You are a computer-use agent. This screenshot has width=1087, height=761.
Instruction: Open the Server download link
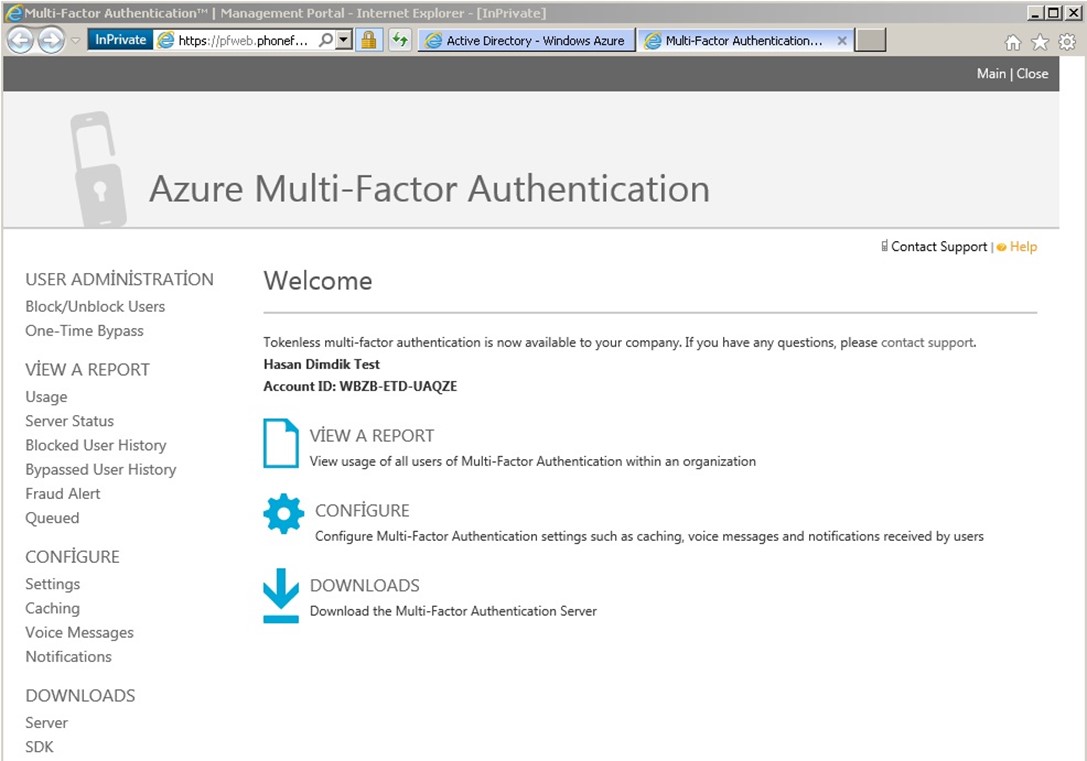[x=46, y=722]
